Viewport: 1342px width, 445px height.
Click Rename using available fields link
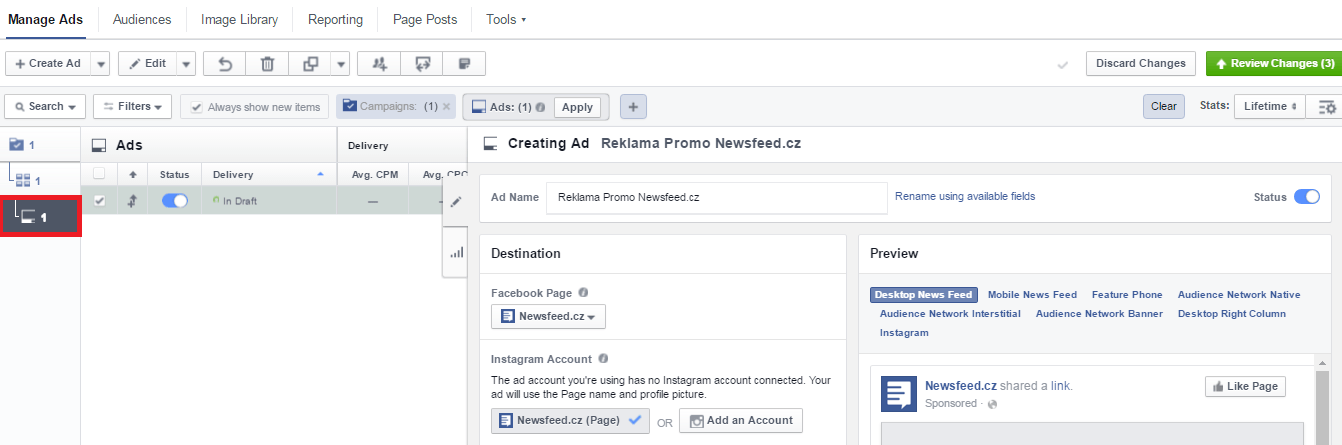pyautogui.click(x=965, y=196)
